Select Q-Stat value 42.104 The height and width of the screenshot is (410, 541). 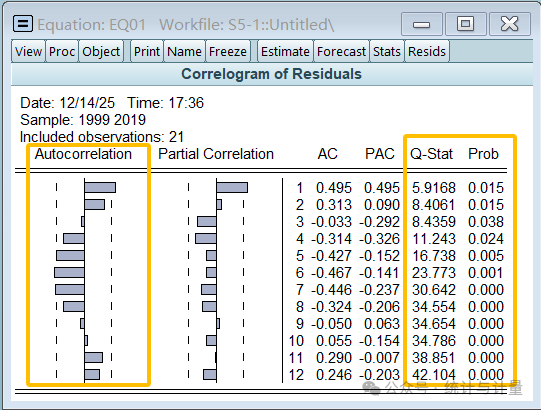[x=434, y=375]
